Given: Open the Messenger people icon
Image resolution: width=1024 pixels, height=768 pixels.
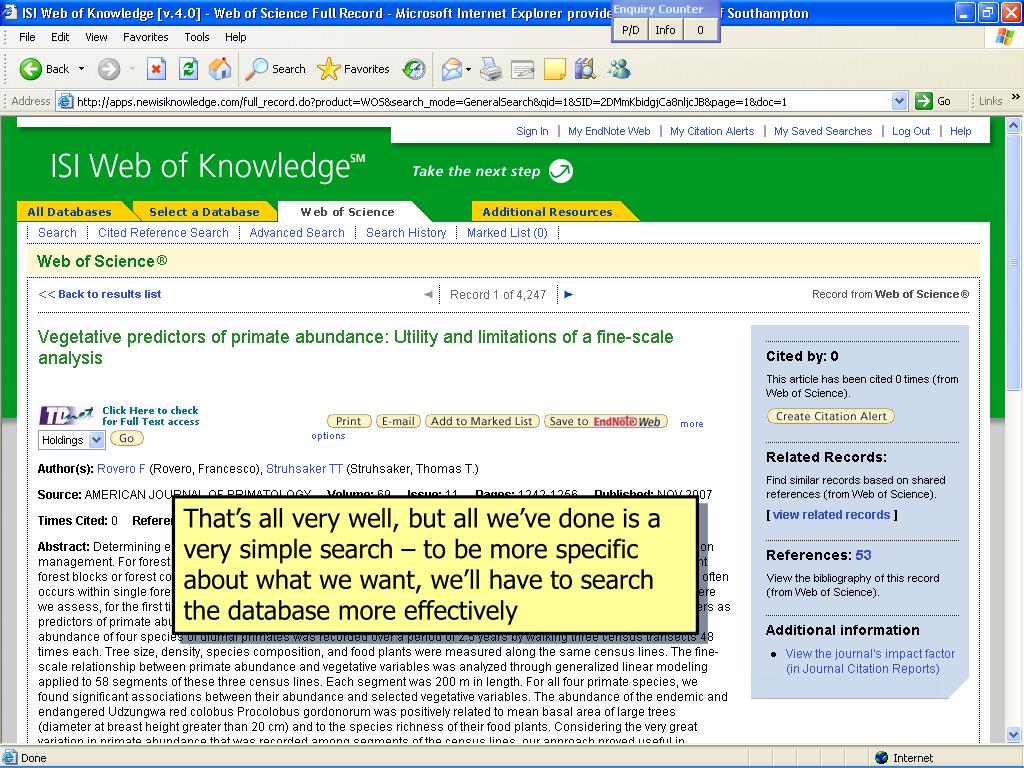Looking at the screenshot, I should 618,69.
